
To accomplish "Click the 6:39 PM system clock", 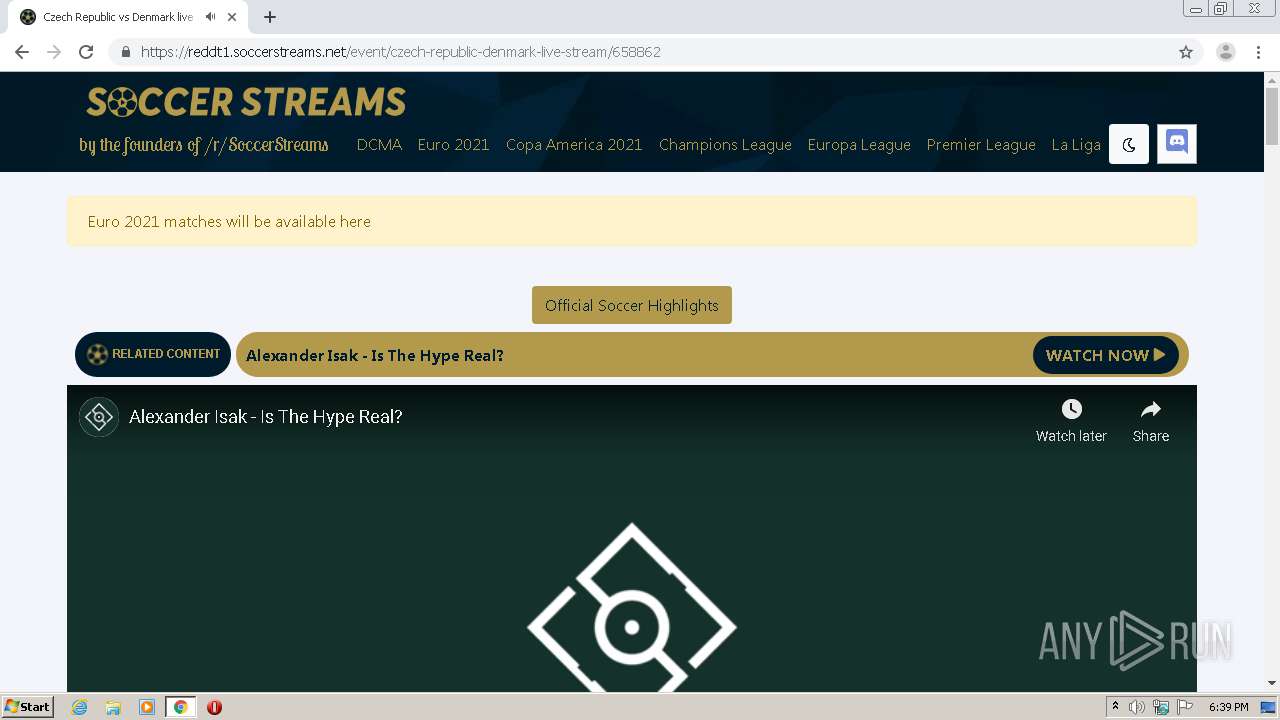I will [x=1228, y=707].
